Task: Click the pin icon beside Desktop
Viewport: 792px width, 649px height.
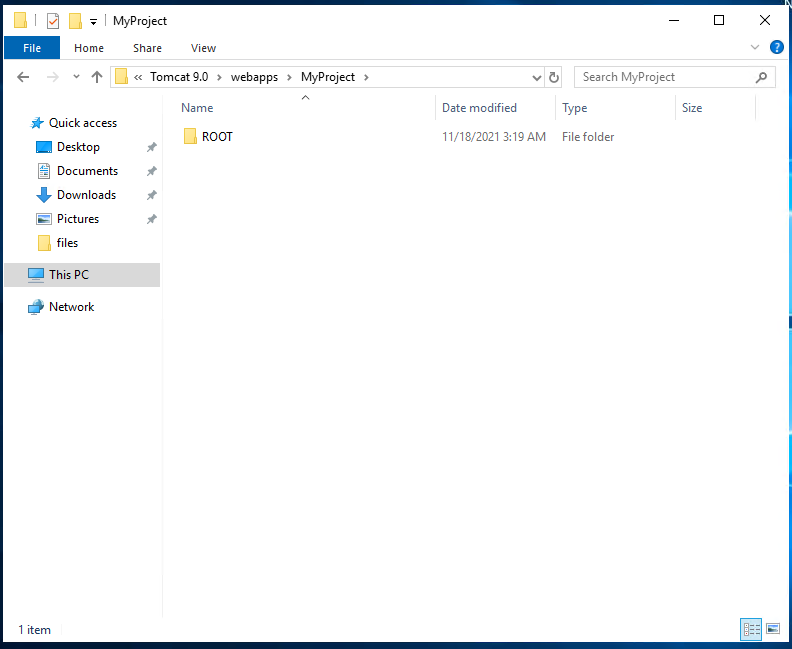Action: [152, 147]
